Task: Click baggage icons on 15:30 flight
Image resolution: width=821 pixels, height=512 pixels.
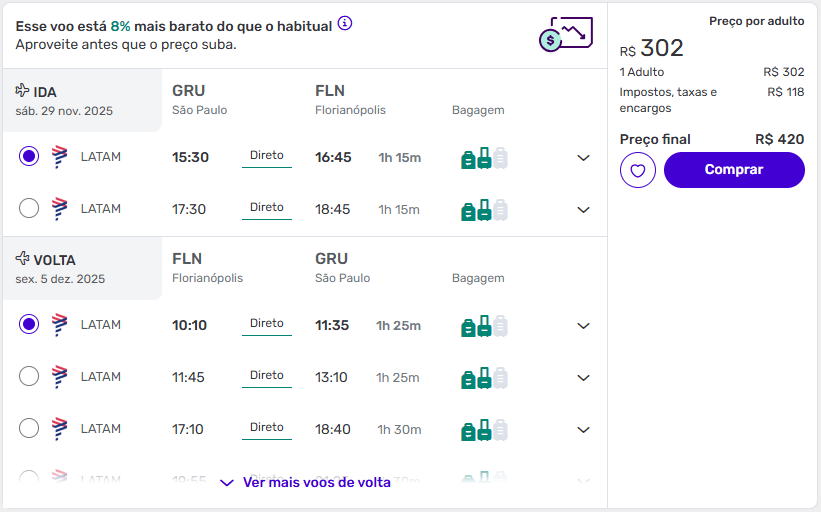Action: tap(484, 158)
